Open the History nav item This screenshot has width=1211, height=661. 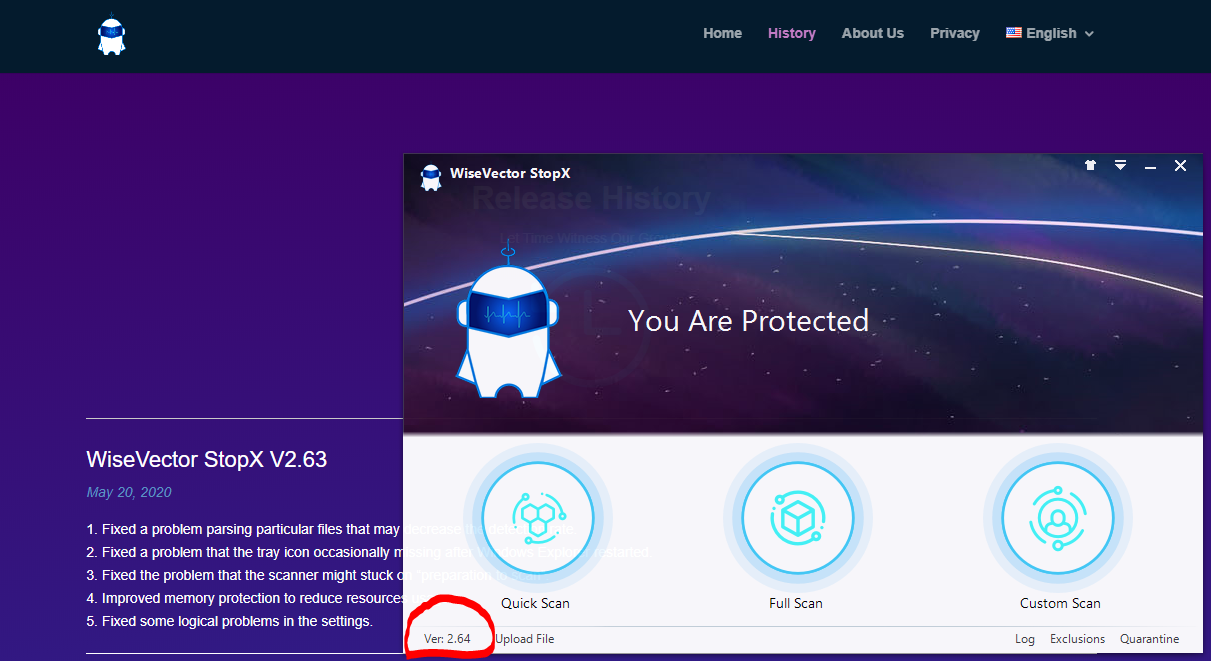pos(791,33)
